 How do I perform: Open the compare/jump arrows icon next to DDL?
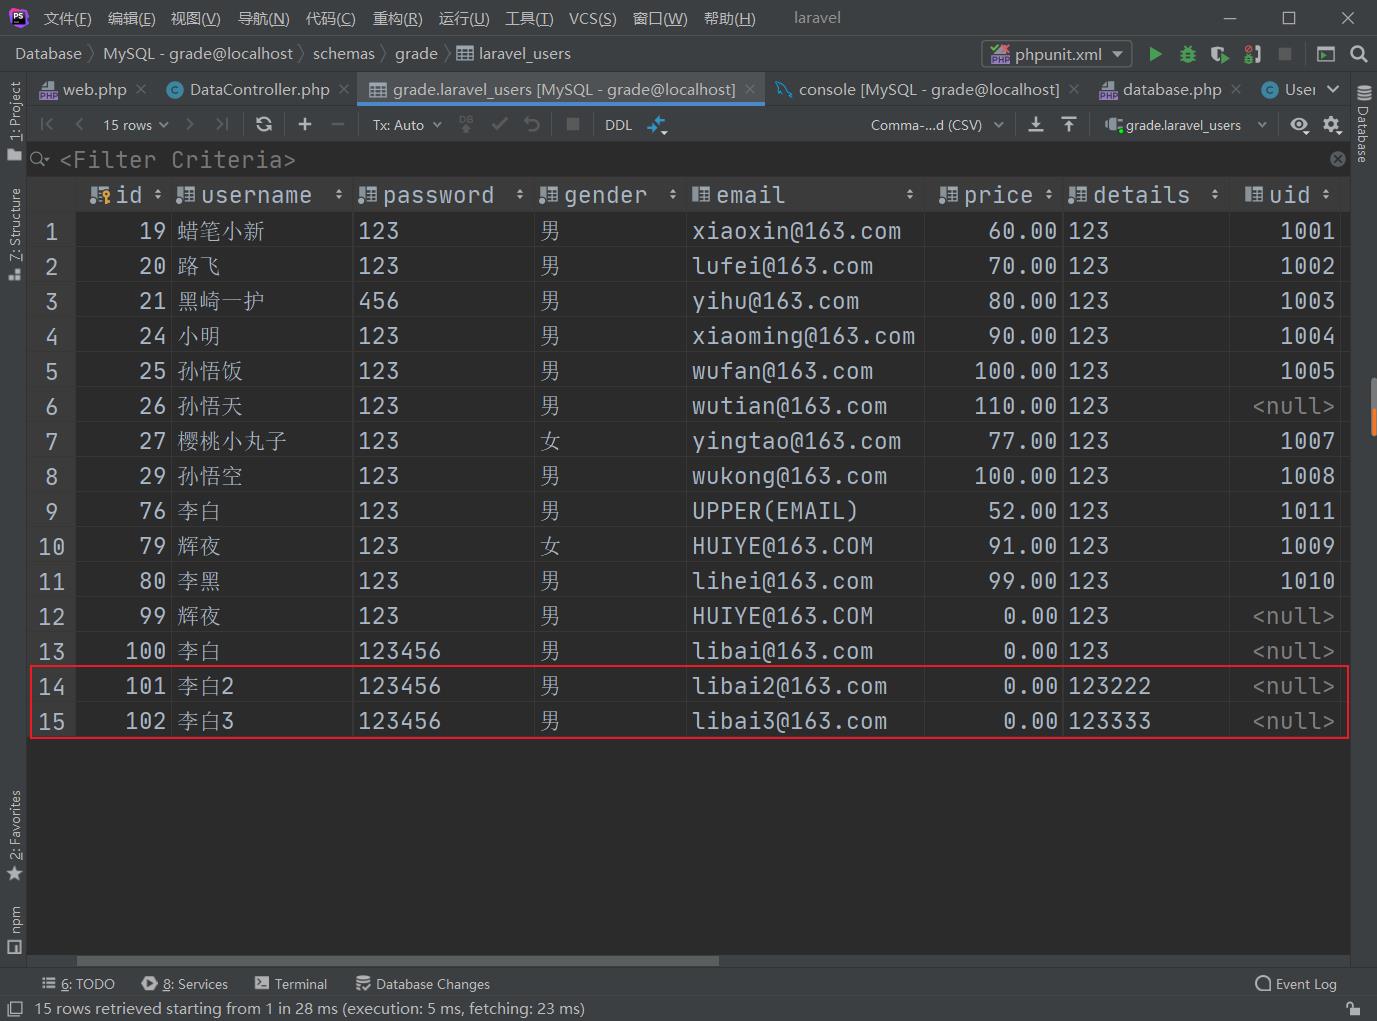tap(657, 124)
